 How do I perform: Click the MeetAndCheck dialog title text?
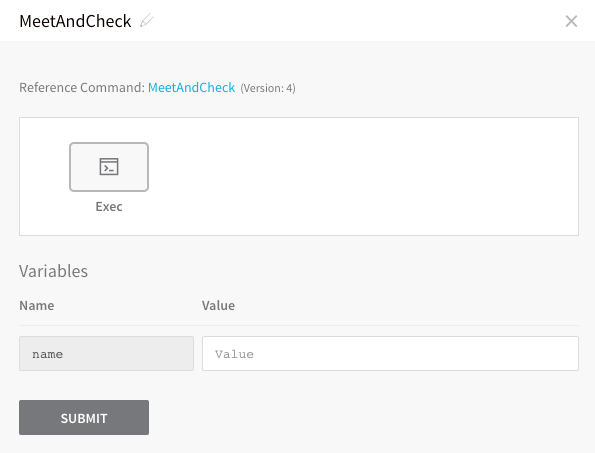[75, 21]
